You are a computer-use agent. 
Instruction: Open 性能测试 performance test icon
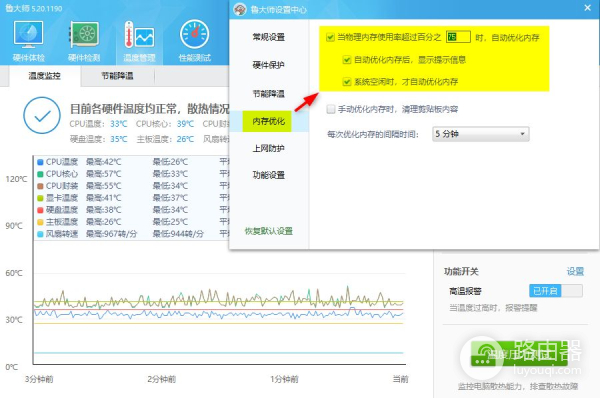coord(194,41)
